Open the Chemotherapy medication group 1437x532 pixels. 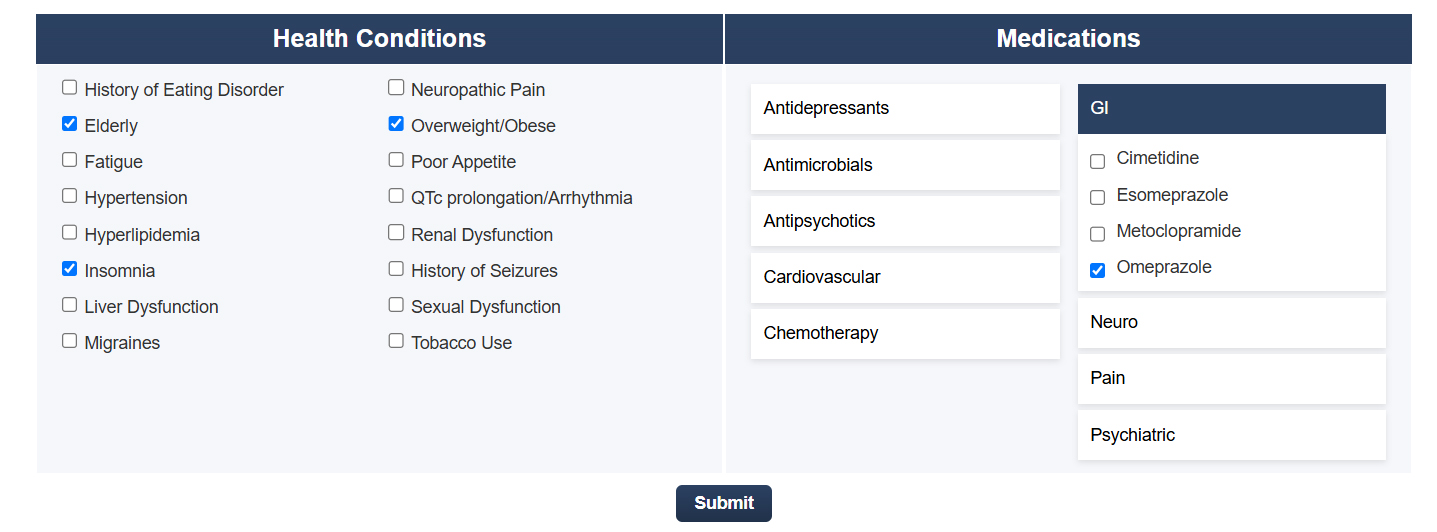905,333
